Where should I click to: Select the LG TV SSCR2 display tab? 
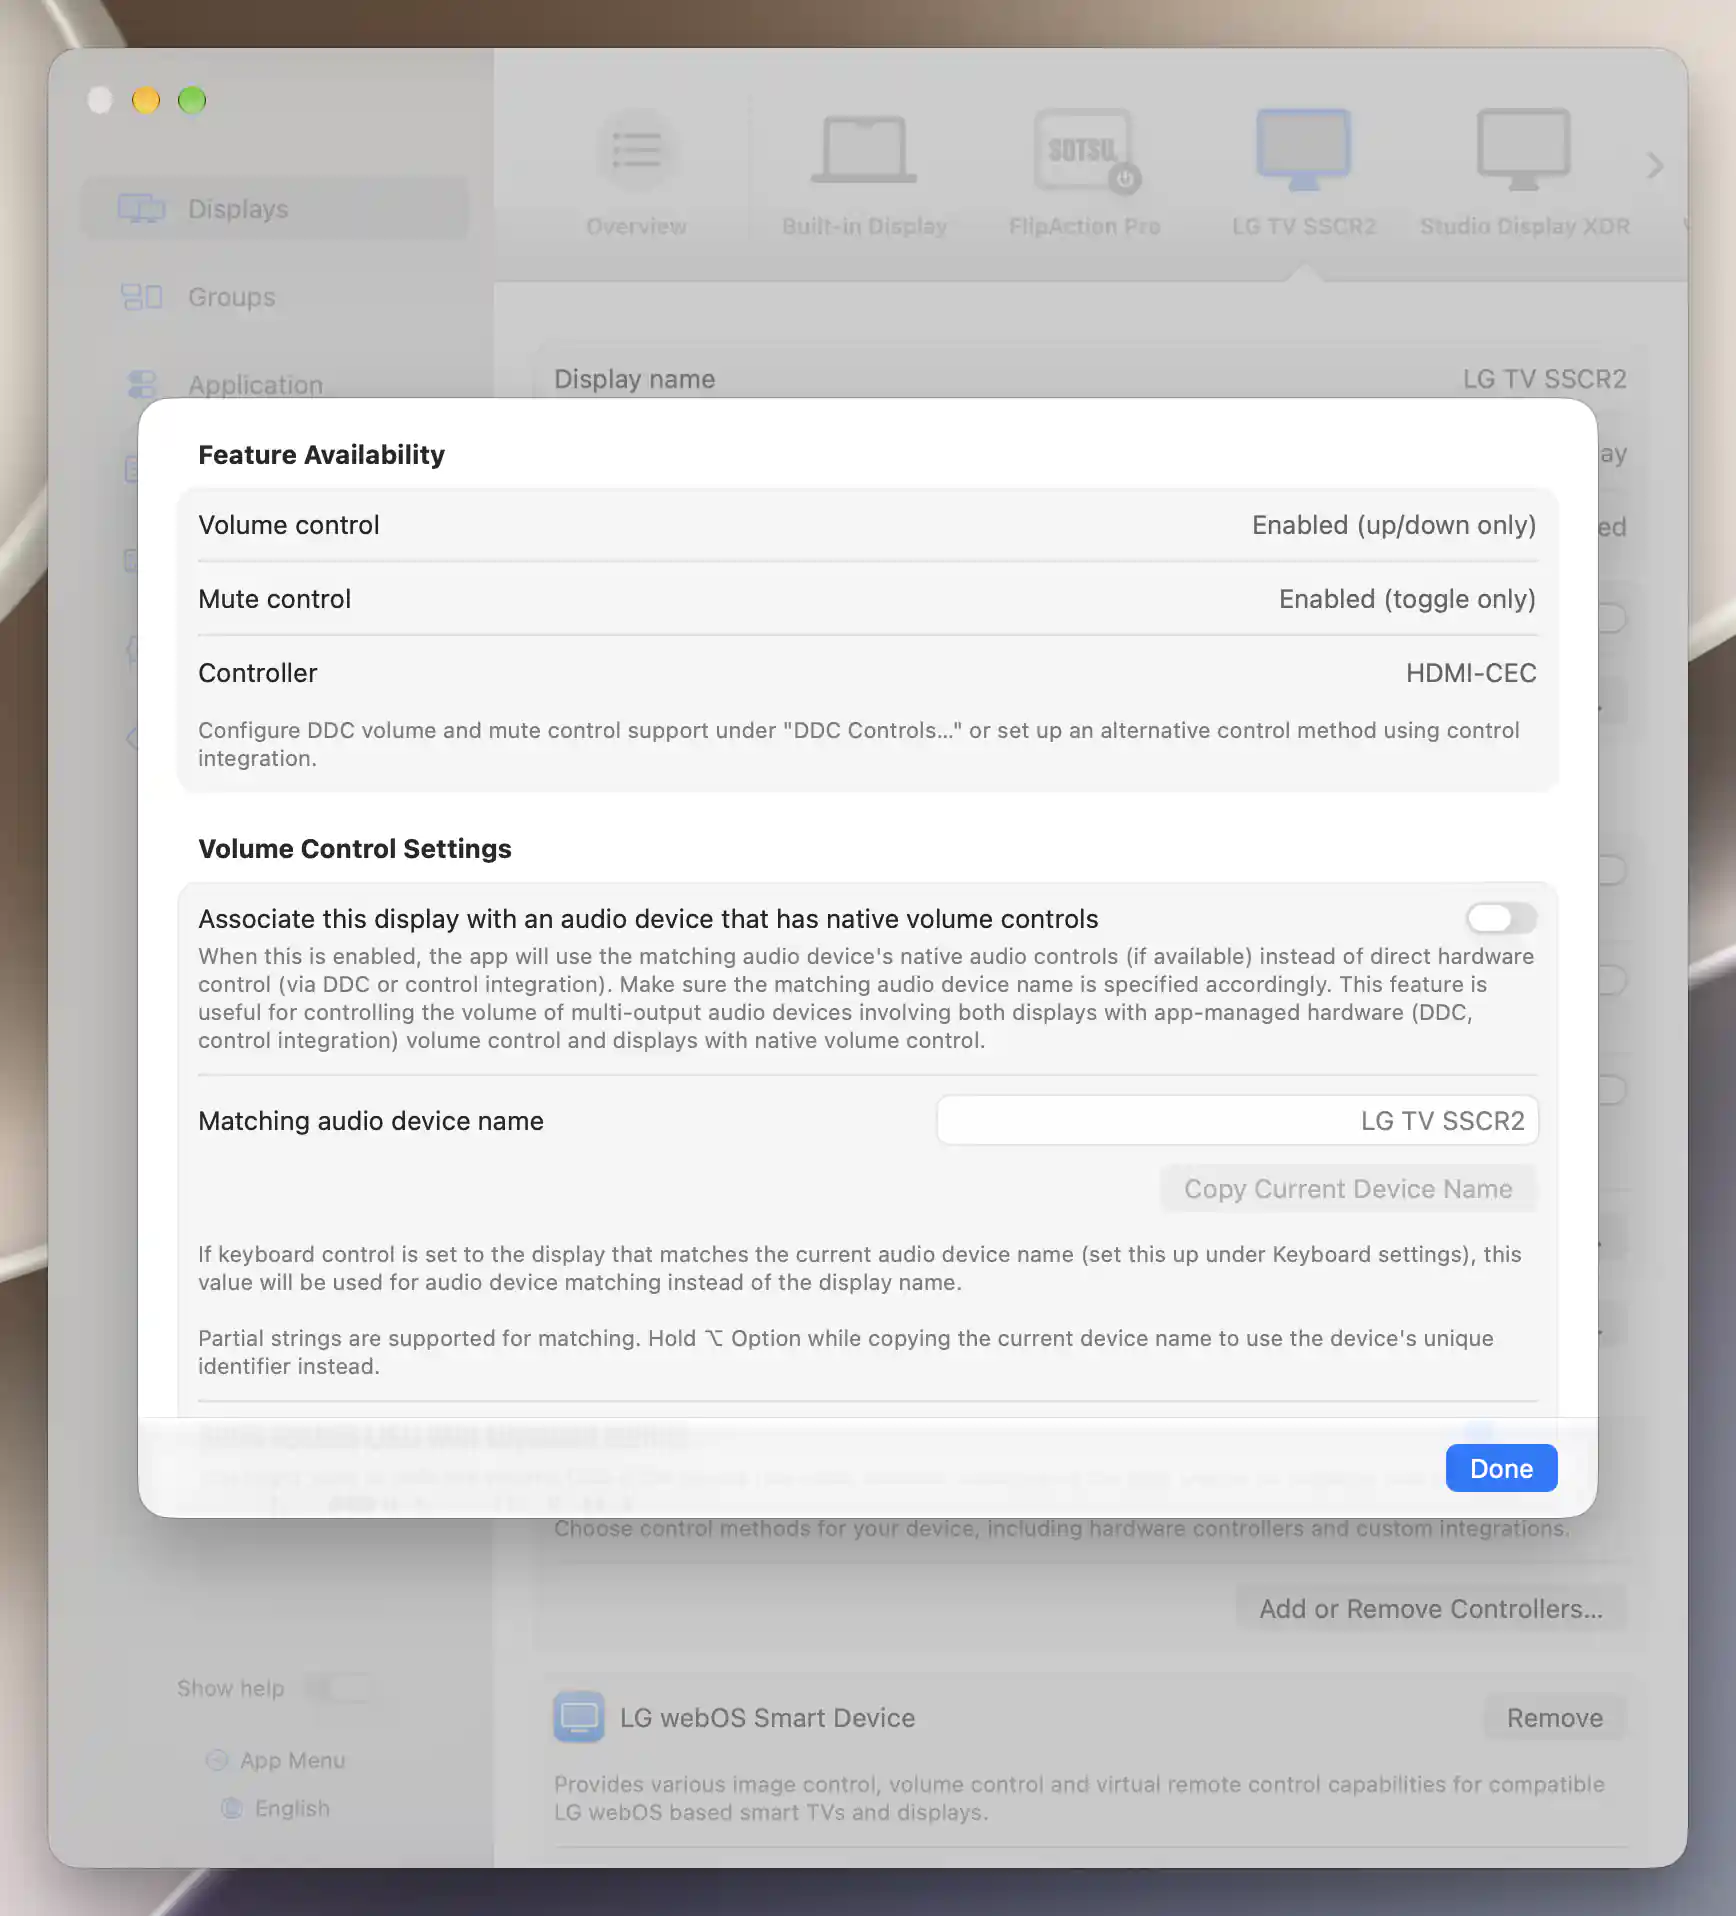1303,172
